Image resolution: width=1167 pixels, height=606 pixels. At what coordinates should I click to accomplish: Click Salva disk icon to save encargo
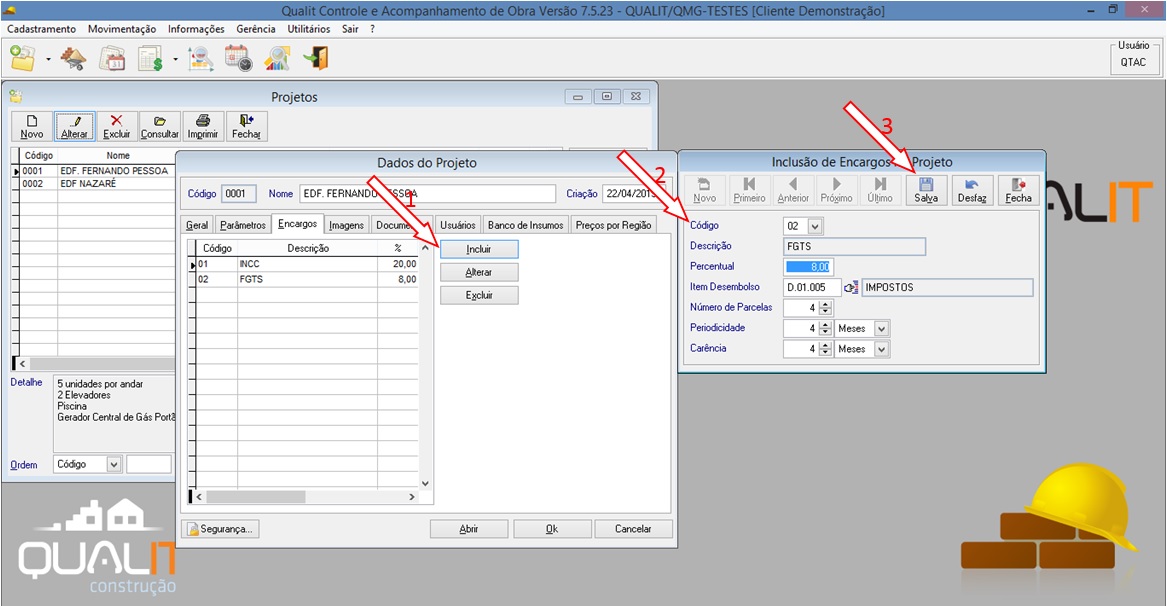coord(926,191)
